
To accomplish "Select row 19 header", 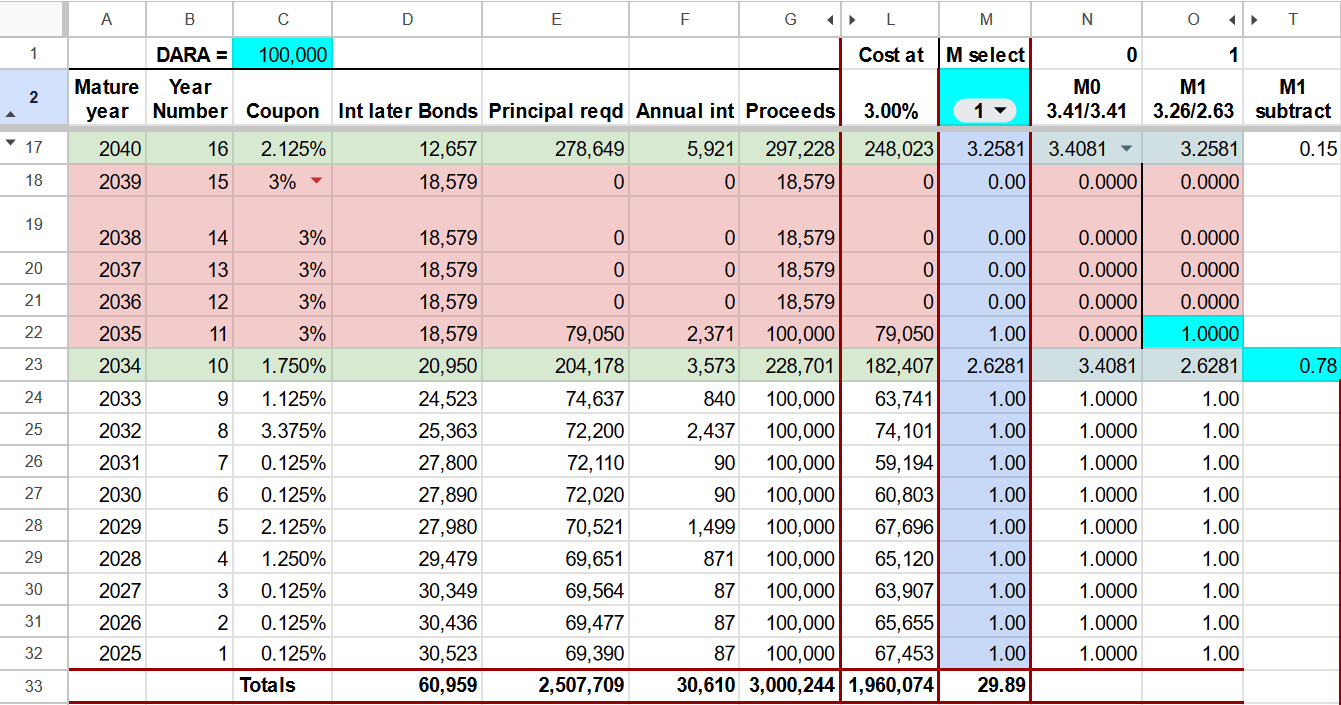I will tap(34, 224).
